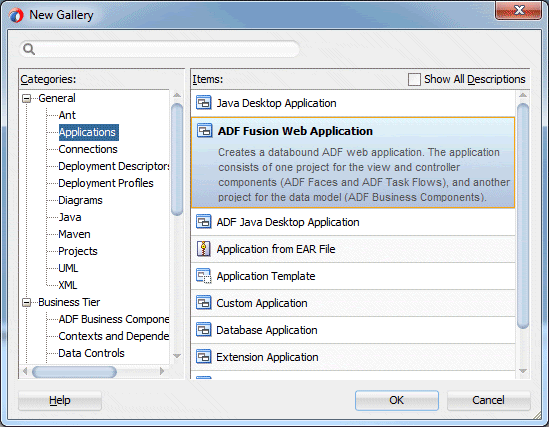Click Items list scroll down arrow

523,371
